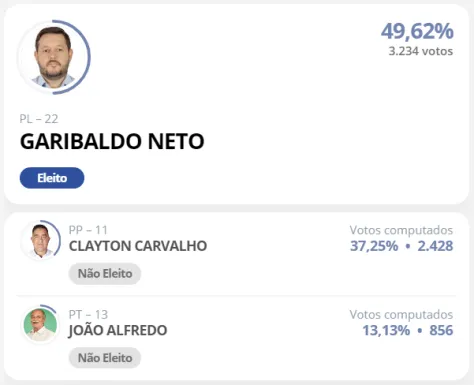The image size is (474, 385).
Task: Click Votos computados label for Clayton Carvalho
Action: 401,230
